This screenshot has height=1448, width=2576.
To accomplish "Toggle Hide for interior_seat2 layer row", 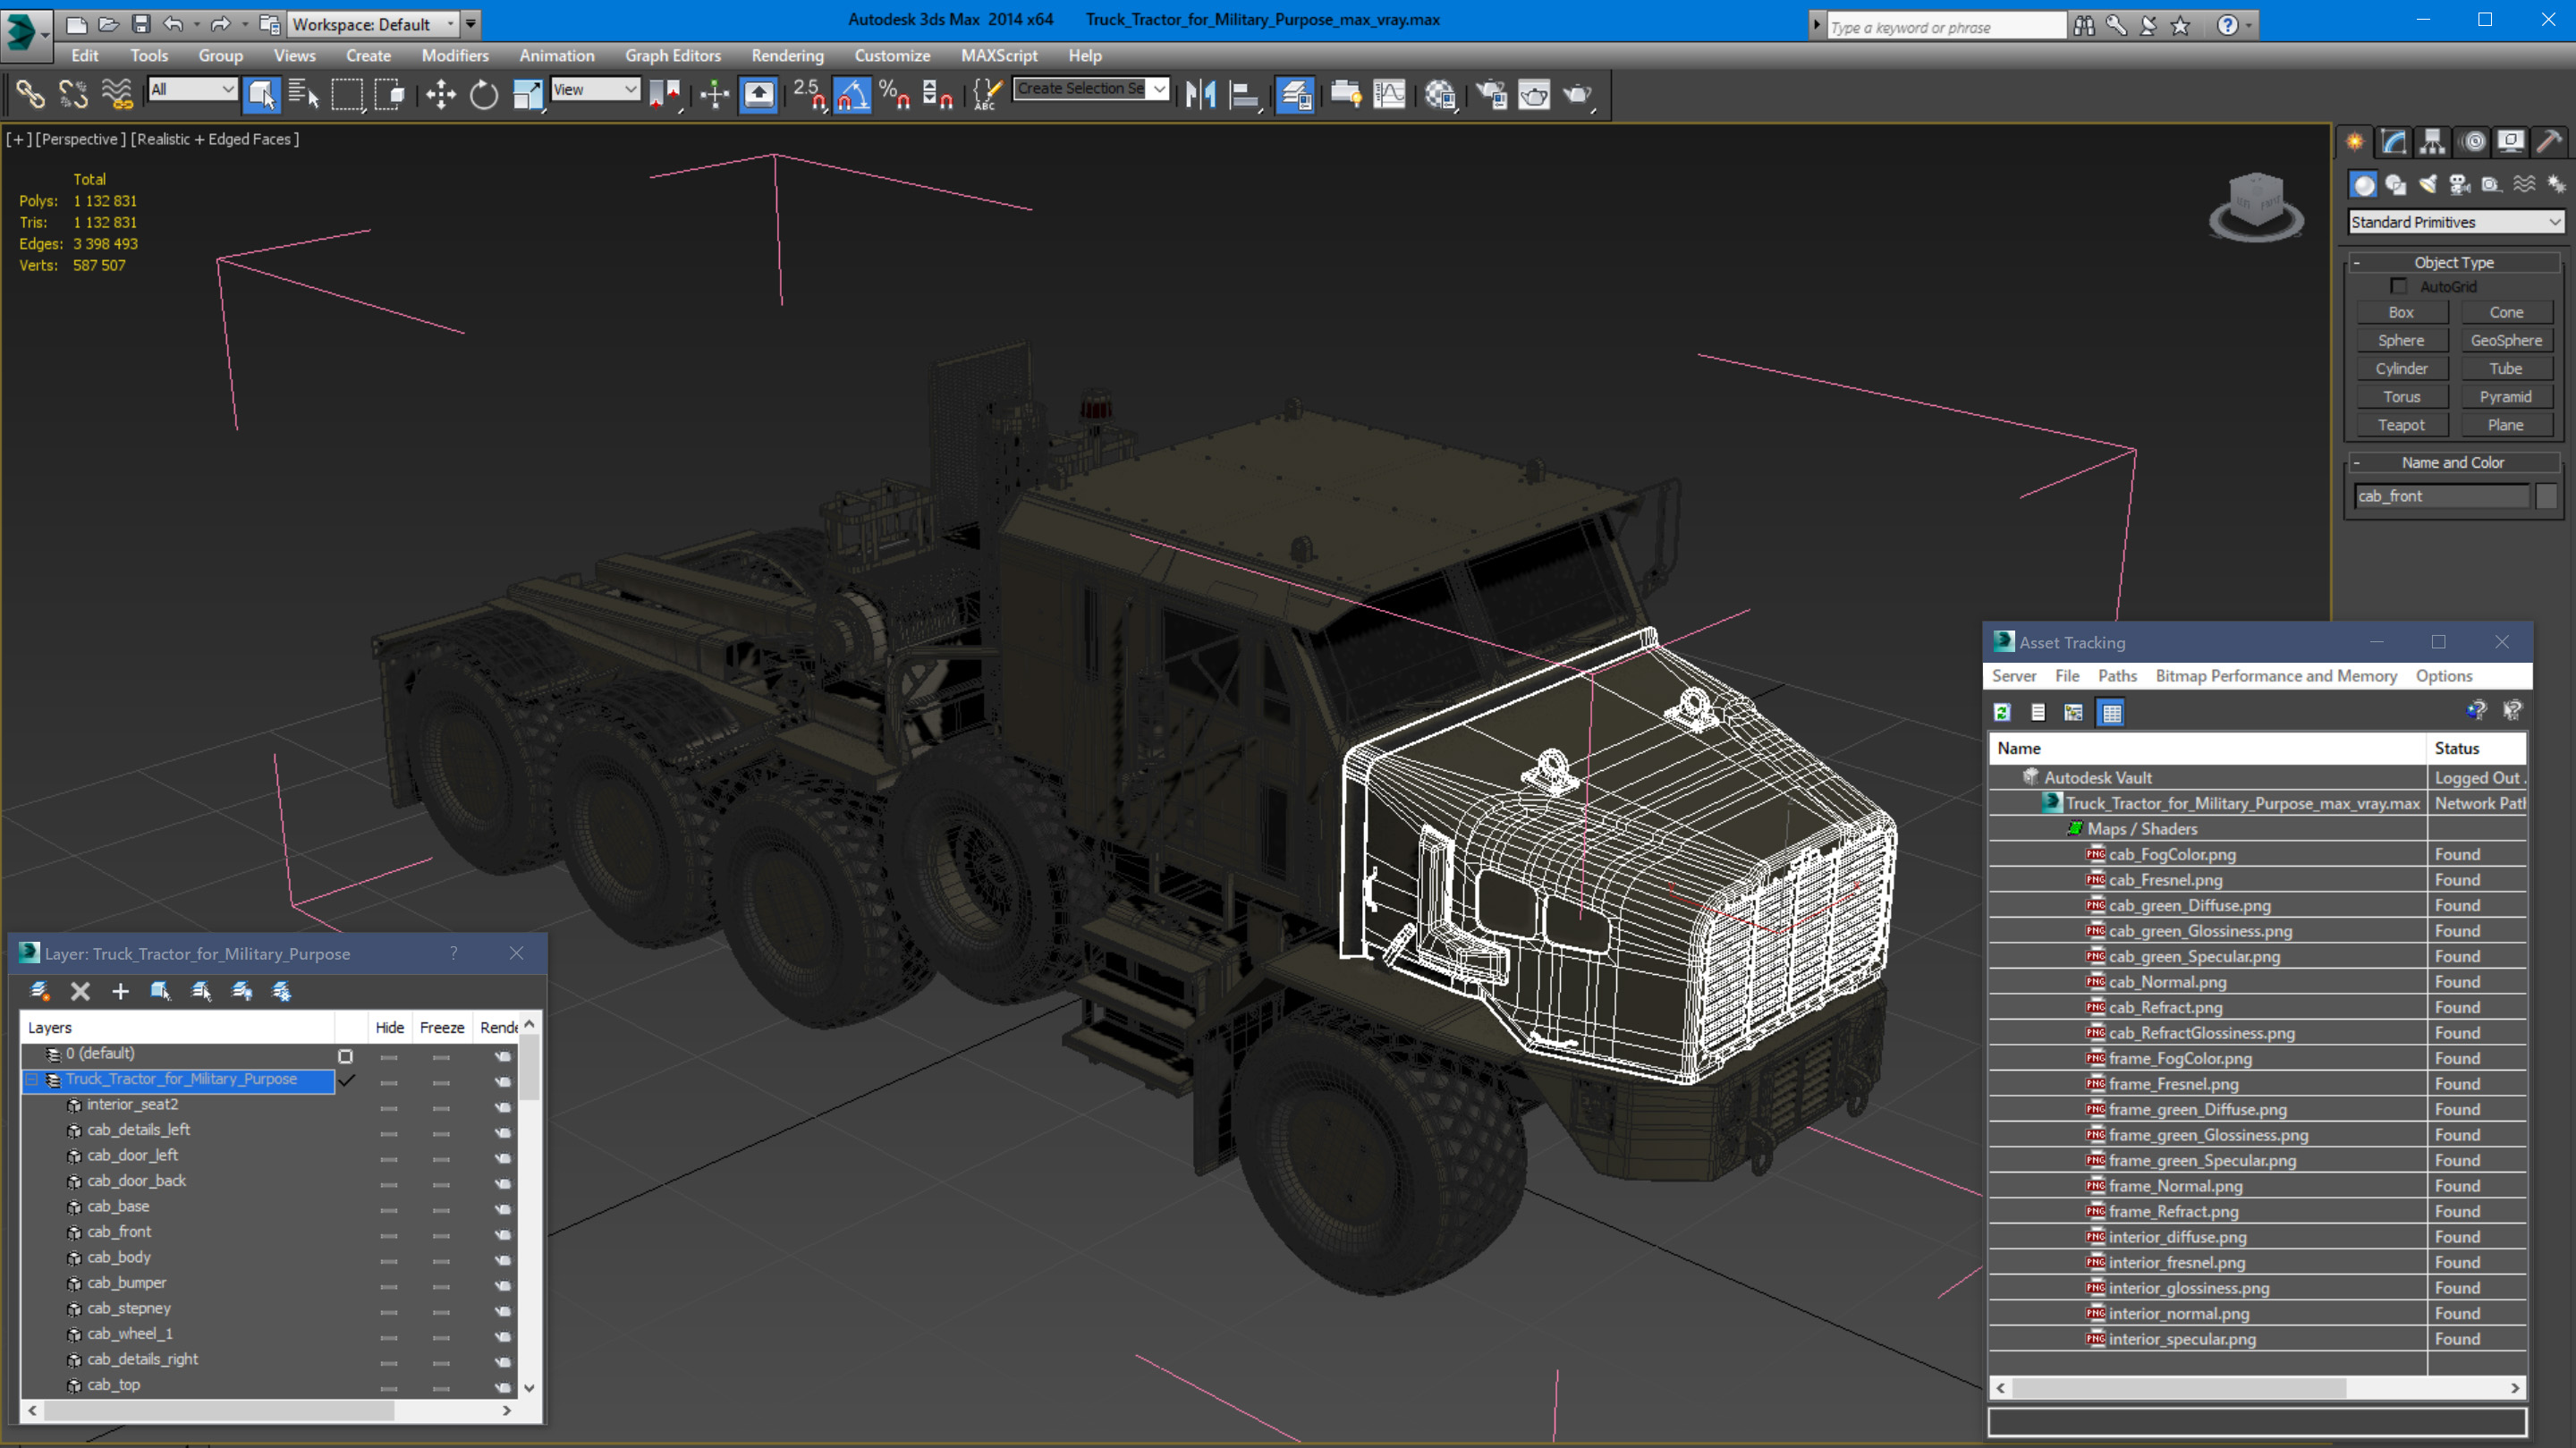I will 389,1107.
